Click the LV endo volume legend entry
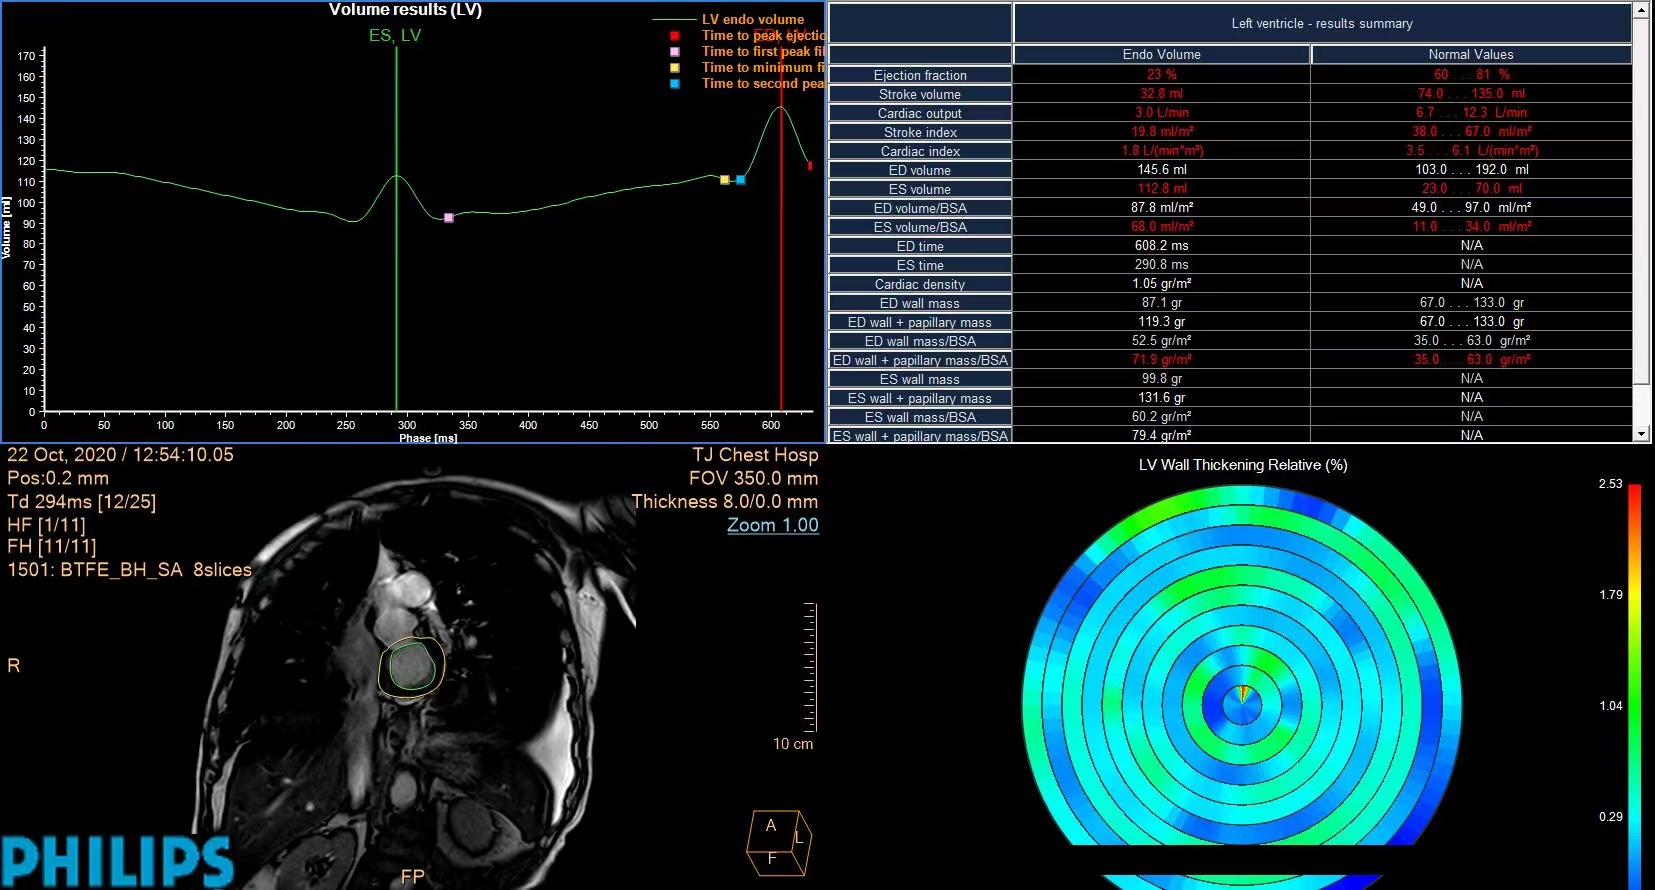The width and height of the screenshot is (1655, 890). (x=752, y=19)
